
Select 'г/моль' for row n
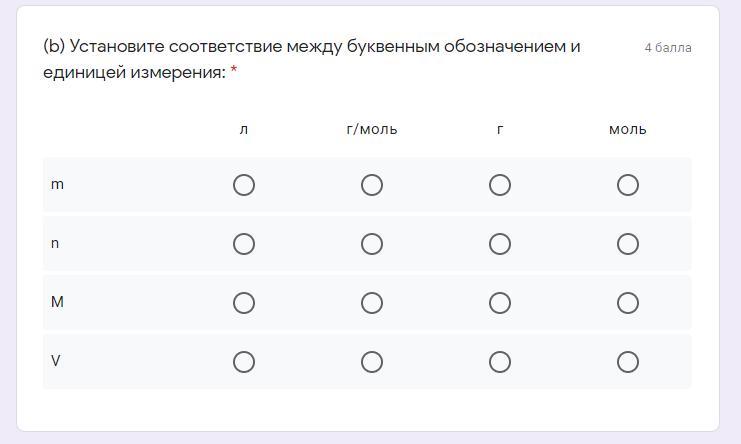[372, 244]
